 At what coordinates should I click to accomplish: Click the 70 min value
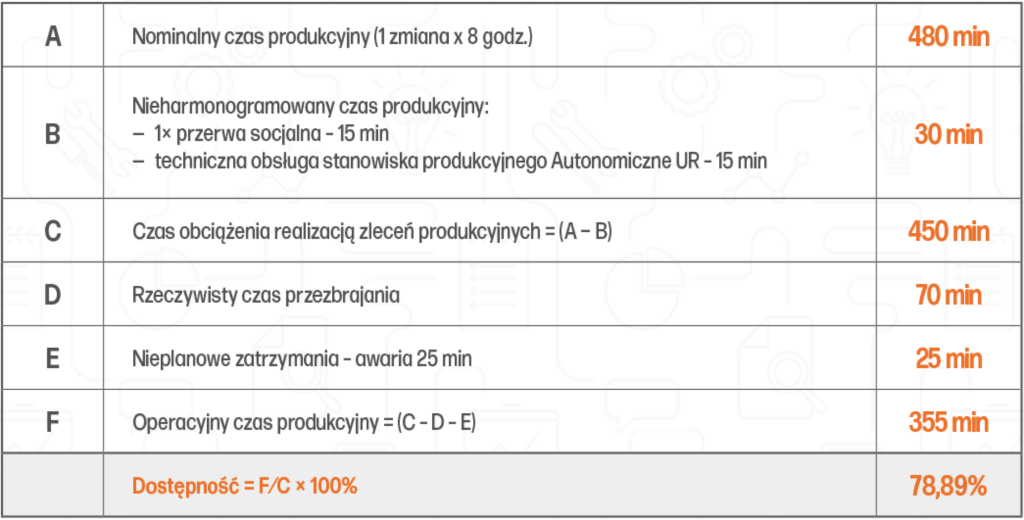click(x=948, y=295)
